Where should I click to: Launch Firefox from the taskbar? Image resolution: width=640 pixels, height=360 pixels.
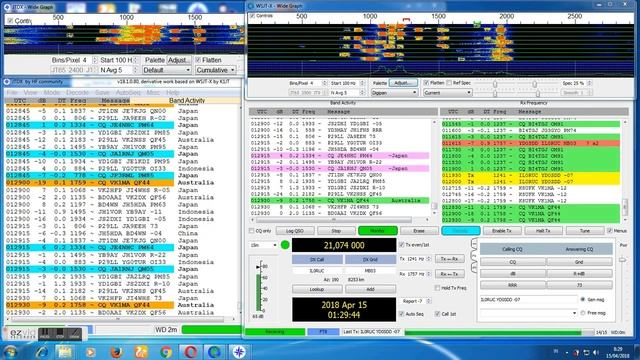[x=116, y=351]
